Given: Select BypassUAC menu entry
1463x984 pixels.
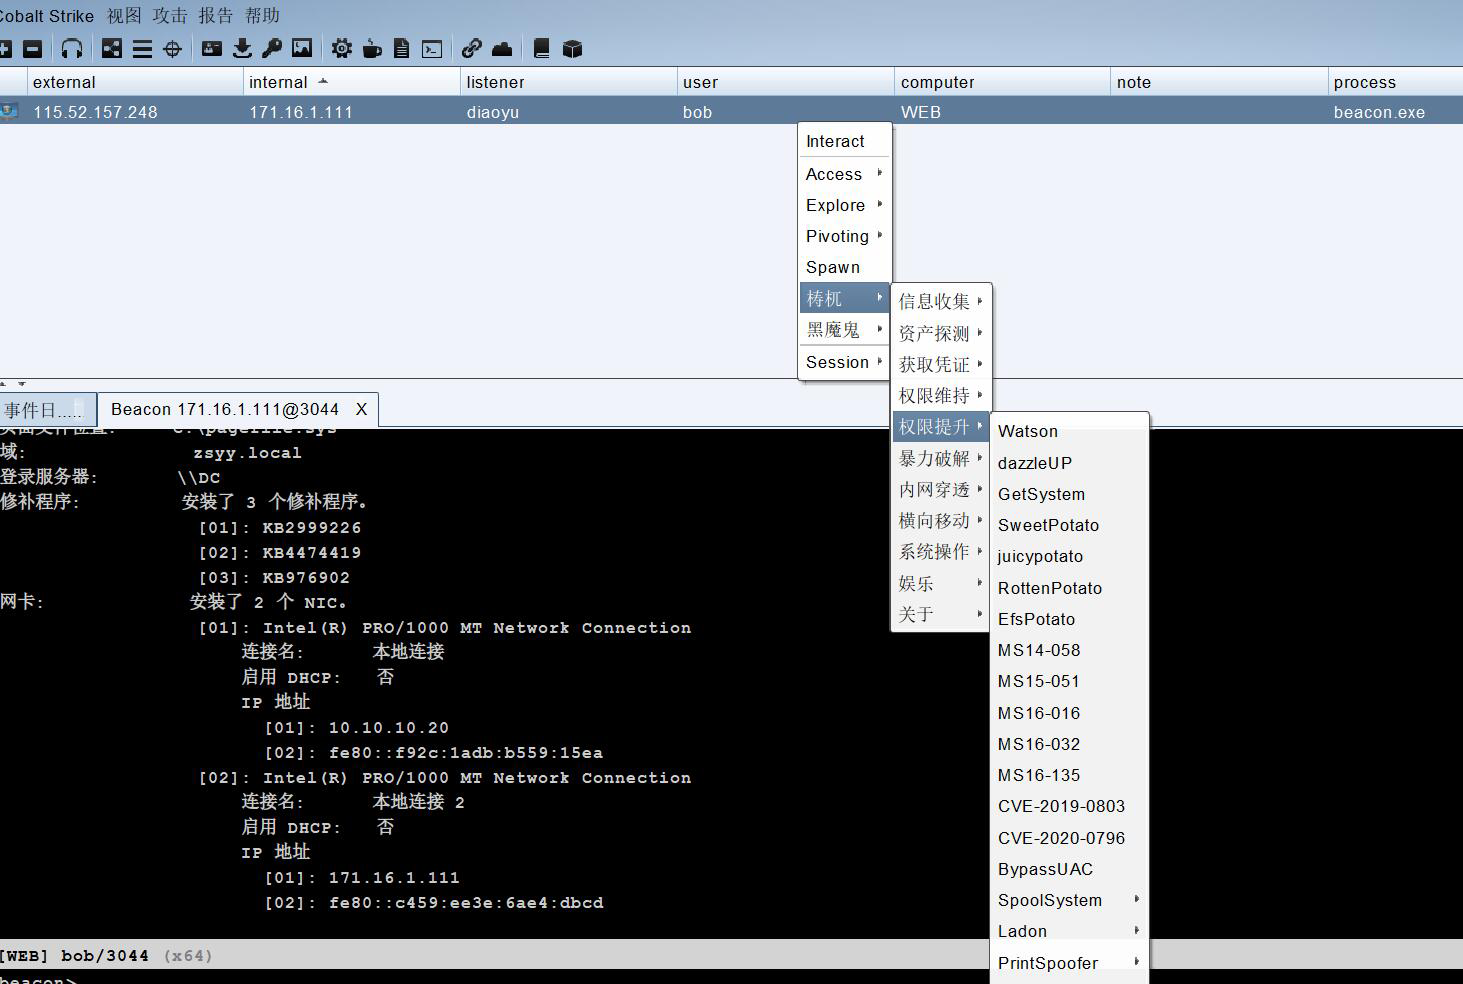Looking at the screenshot, I should tap(1069, 869).
